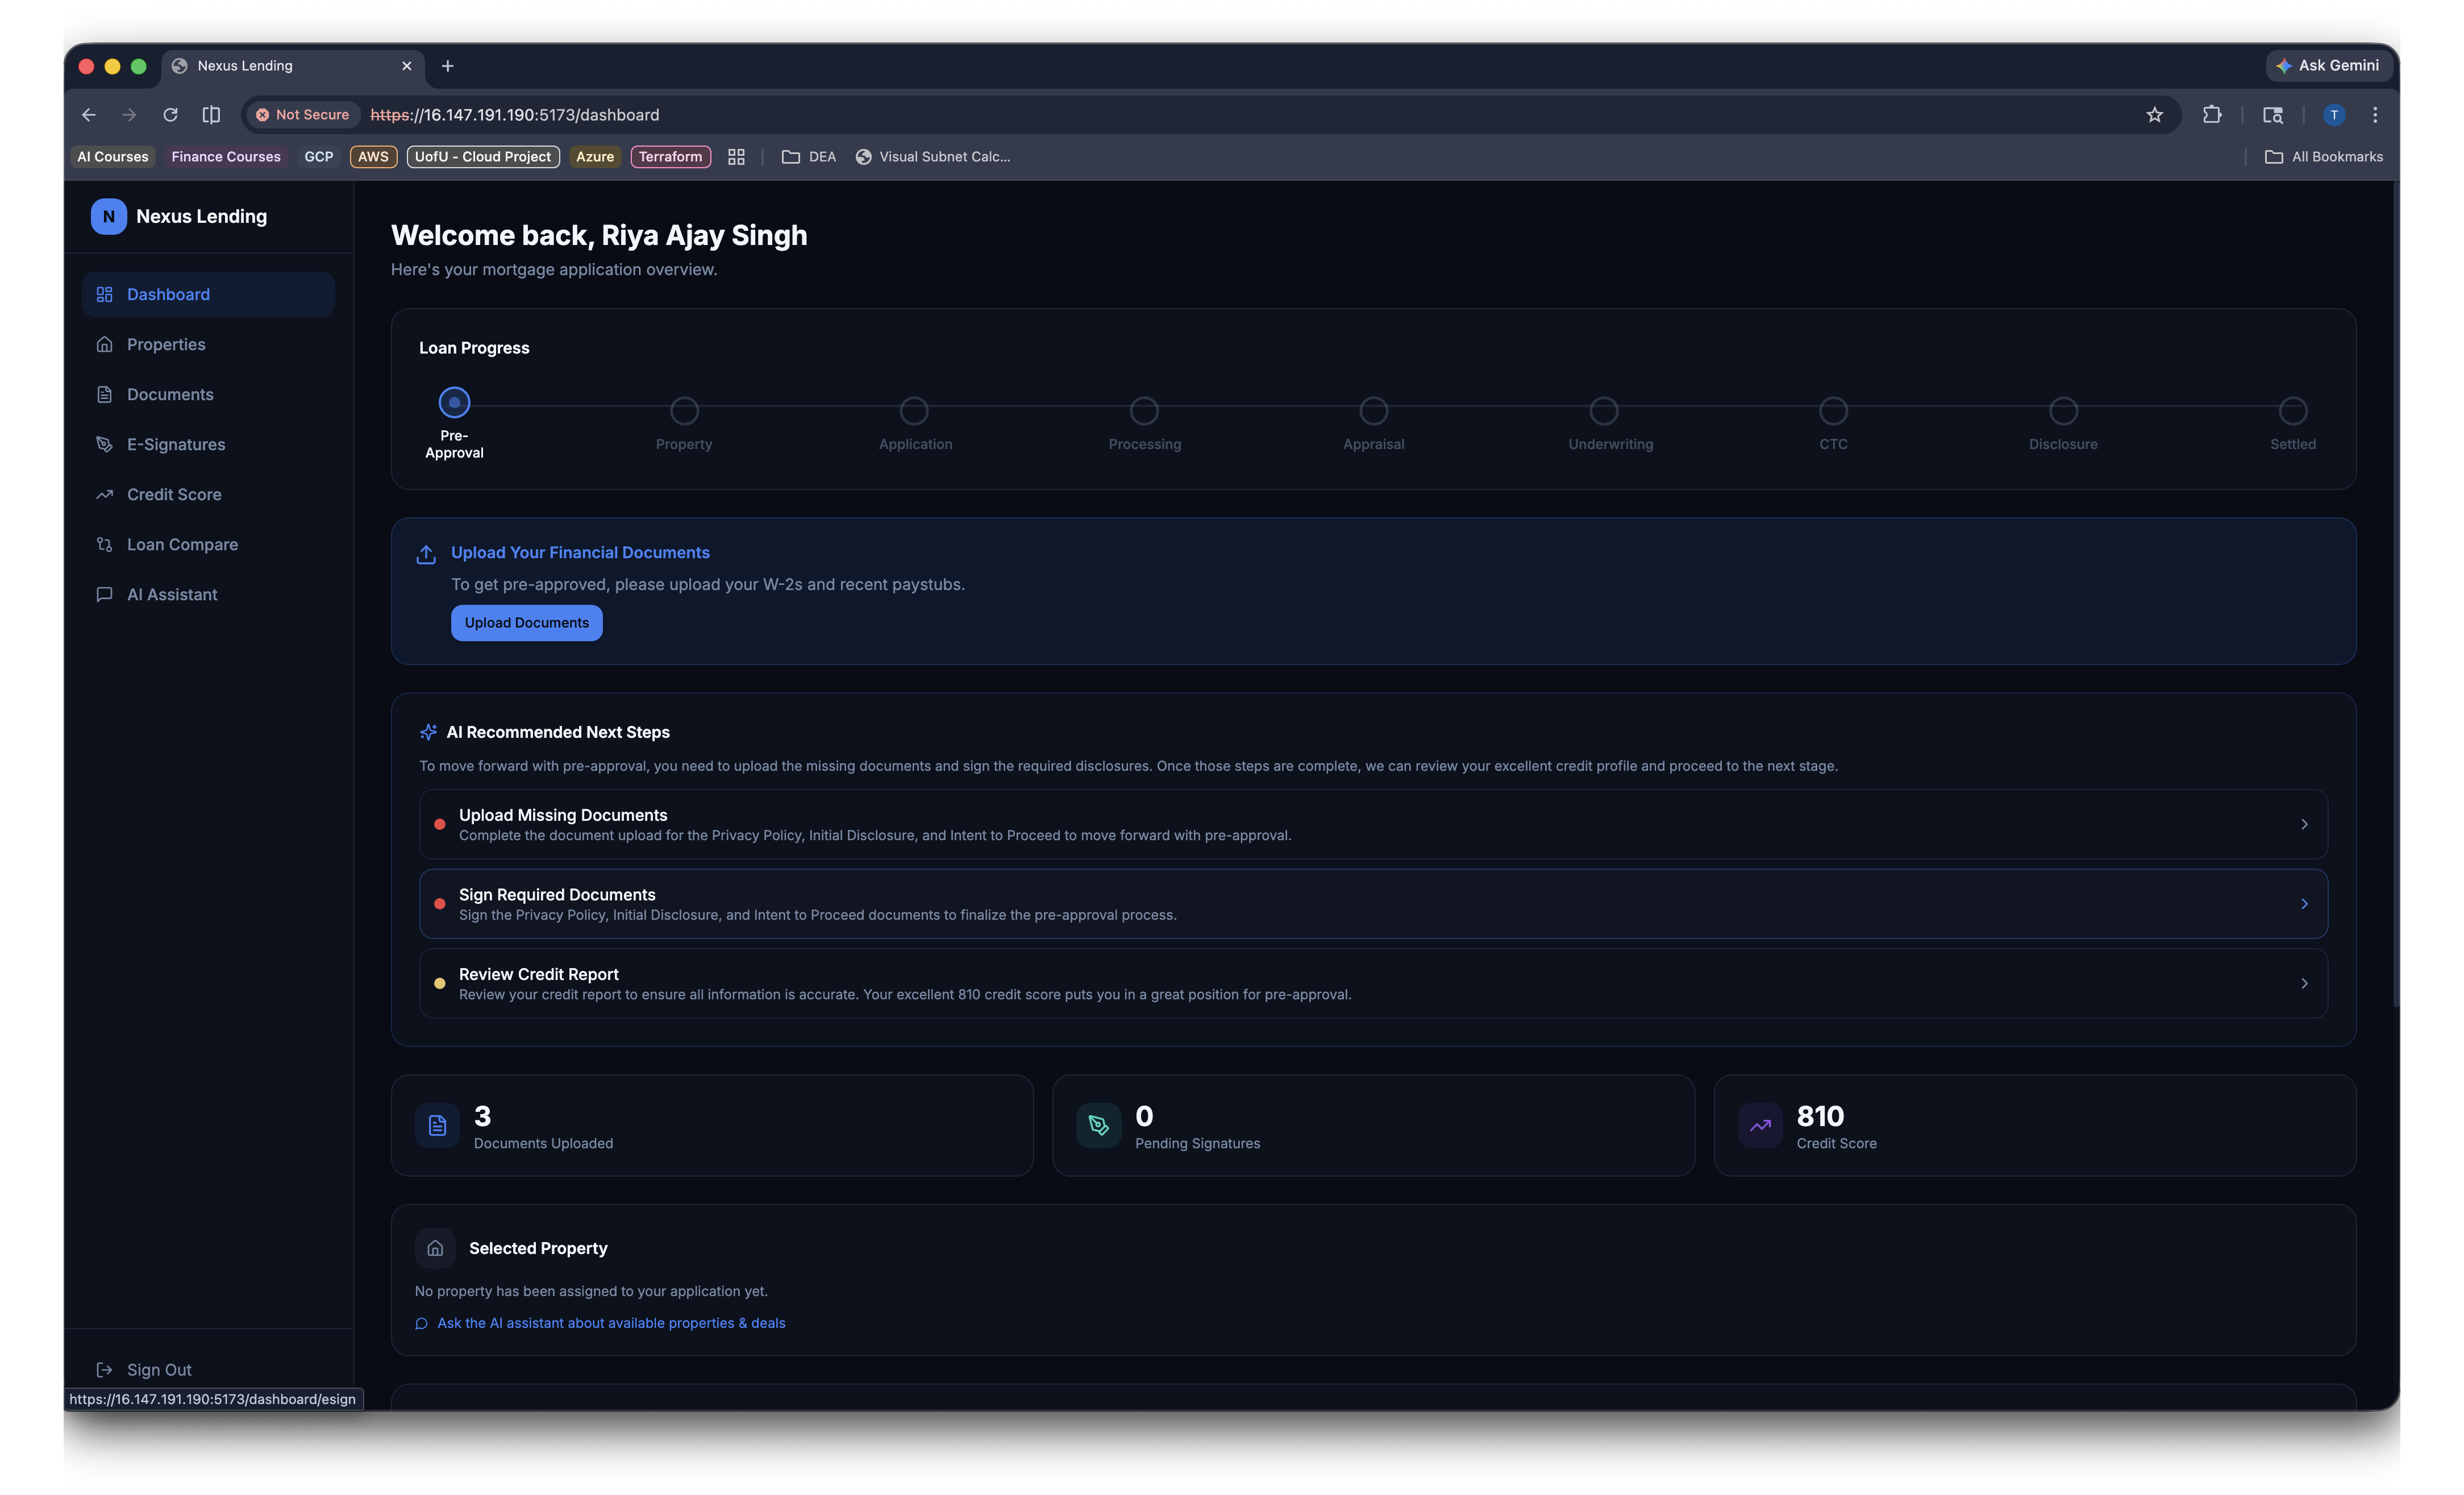This screenshot has height=1495, width=2464.
Task: Open the browser extensions puzzle icon
Action: [2211, 115]
